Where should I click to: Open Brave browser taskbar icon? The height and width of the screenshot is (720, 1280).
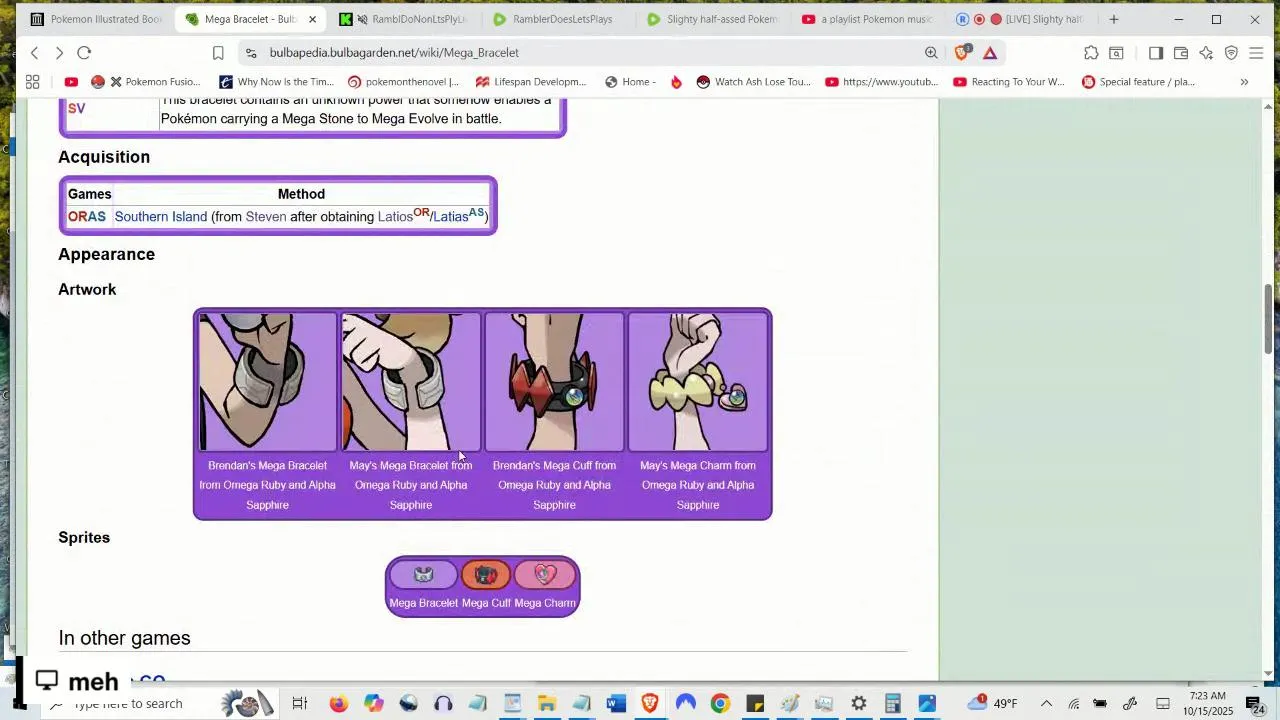click(x=650, y=704)
